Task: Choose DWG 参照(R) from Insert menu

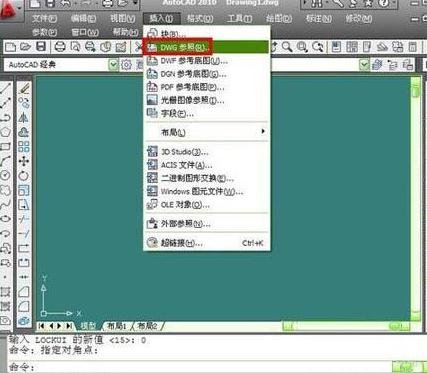Action: point(207,47)
